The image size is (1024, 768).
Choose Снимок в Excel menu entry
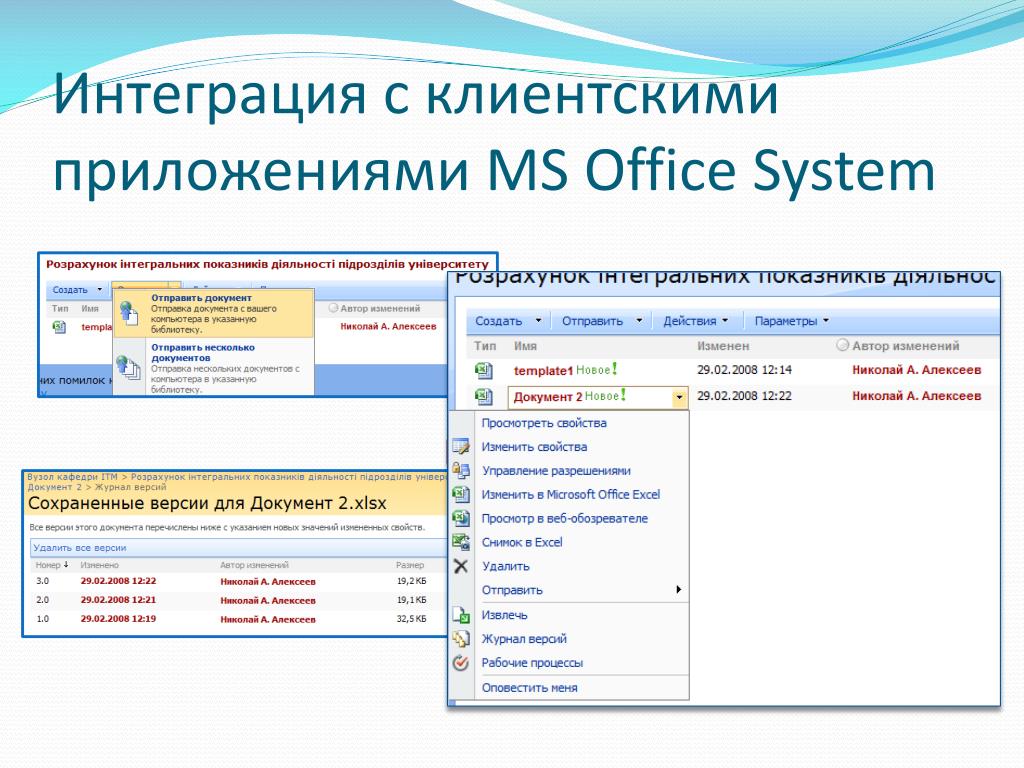[x=522, y=542]
